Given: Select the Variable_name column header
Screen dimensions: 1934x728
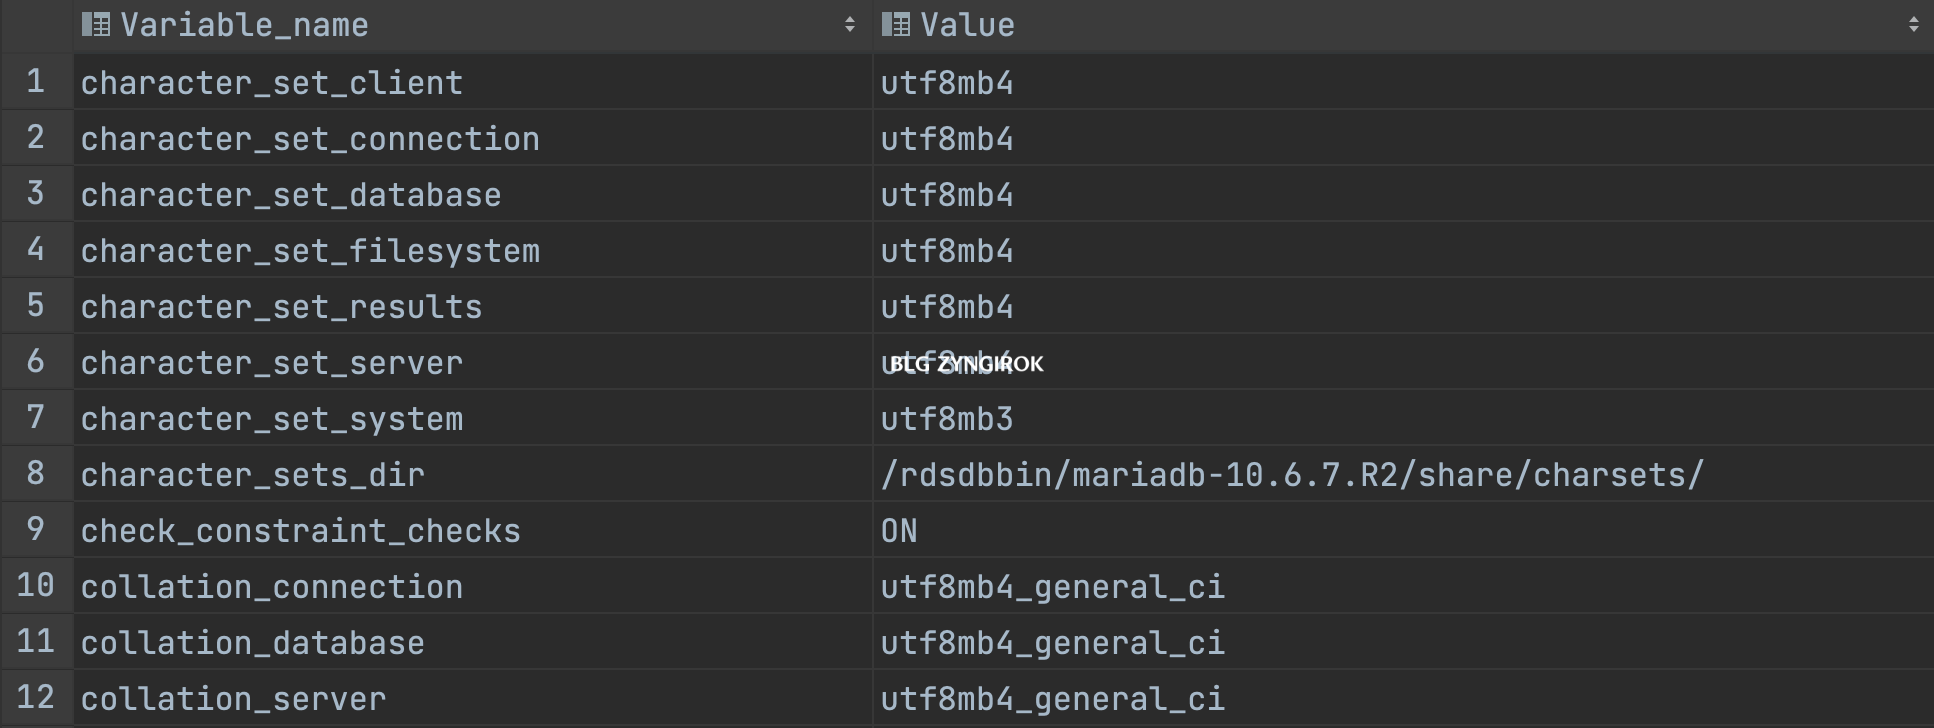Looking at the screenshot, I should click(473, 25).
